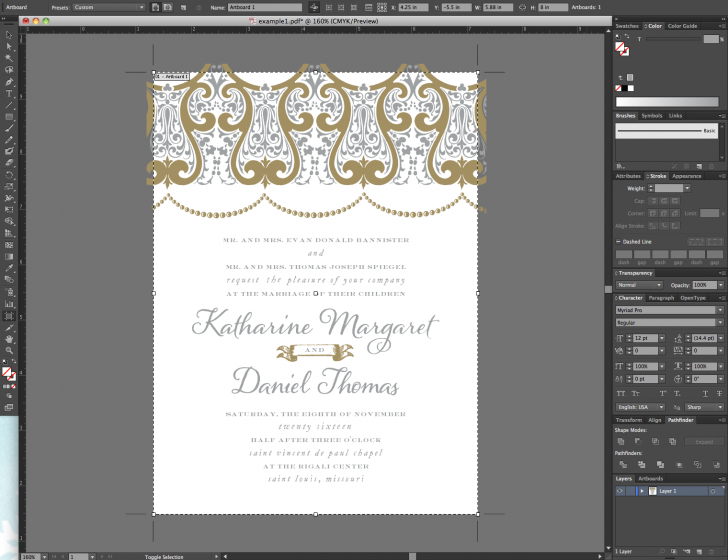Click the All Caps icon in Character panel
The image size is (728, 560).
[621, 394]
